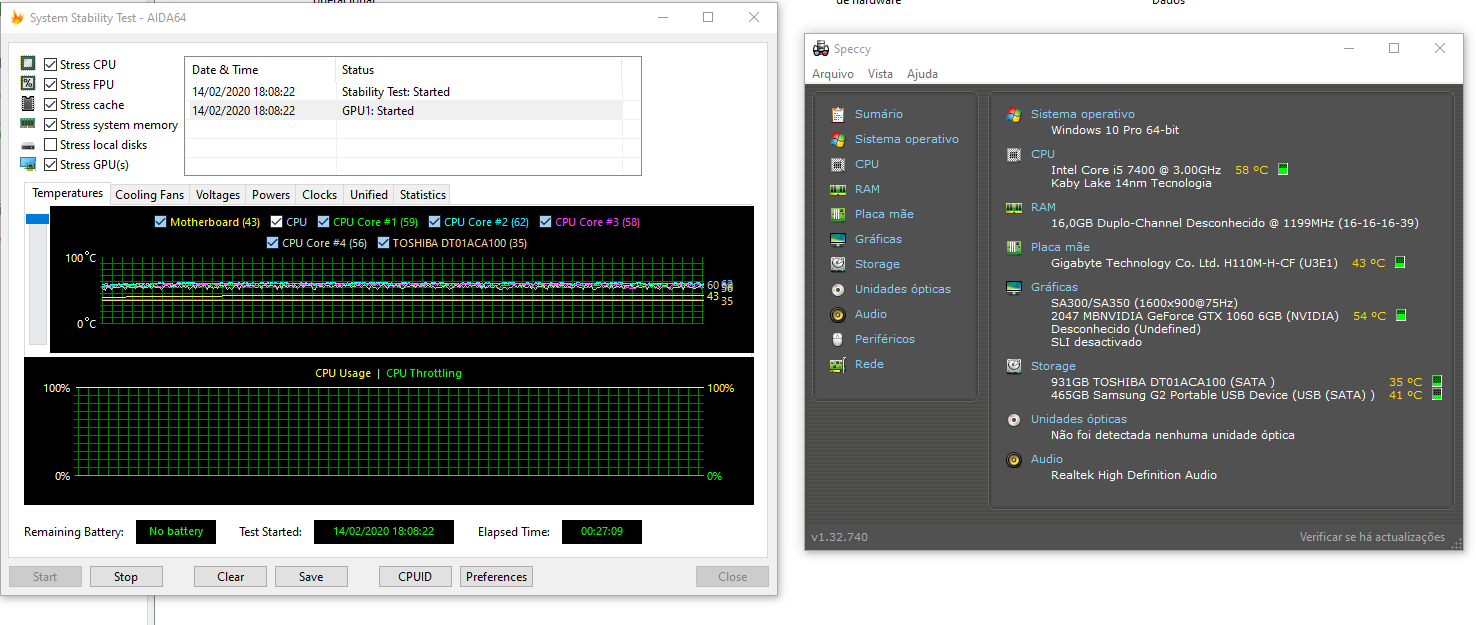Image resolution: width=1476 pixels, height=625 pixels.
Task: Click the Clear button
Action: point(231,576)
